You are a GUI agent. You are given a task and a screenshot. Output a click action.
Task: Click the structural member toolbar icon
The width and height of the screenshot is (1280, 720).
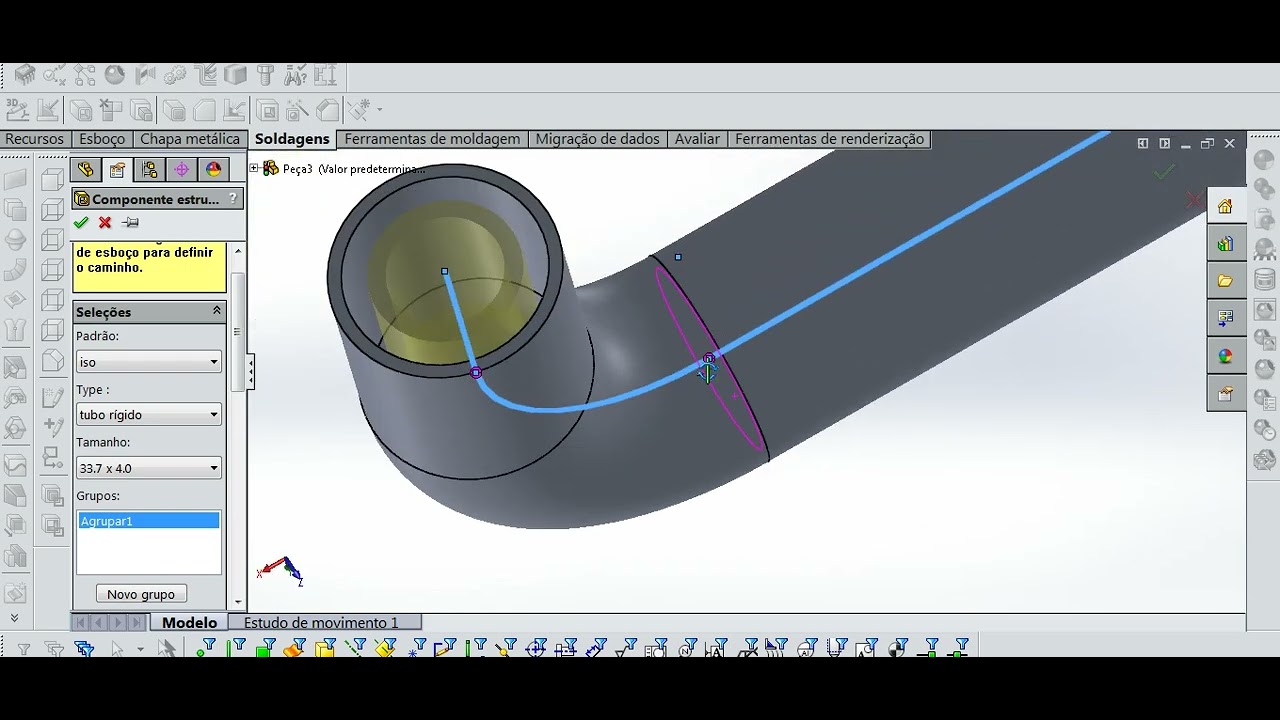(x=81, y=109)
